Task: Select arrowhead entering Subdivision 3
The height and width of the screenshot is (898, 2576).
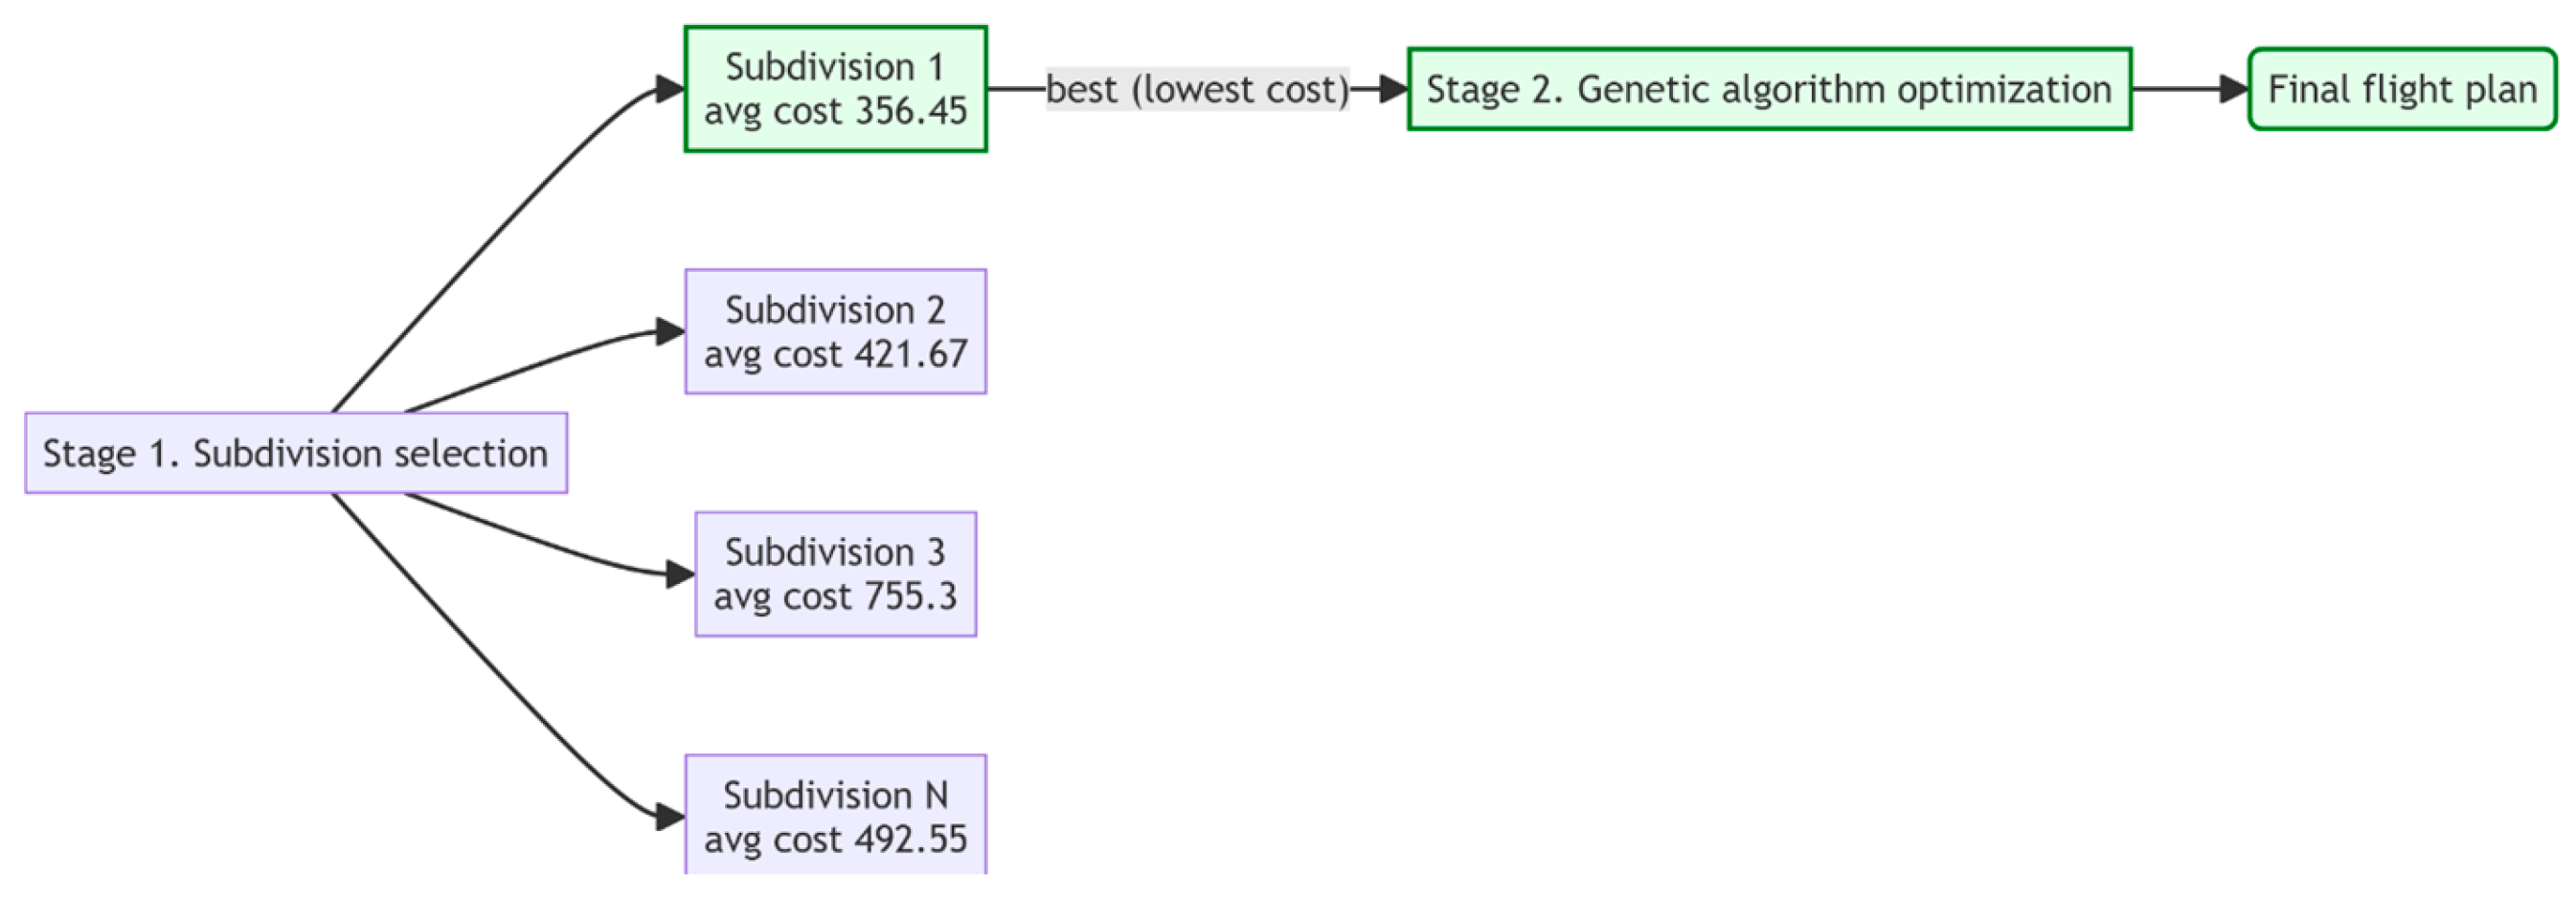Action: [680, 574]
